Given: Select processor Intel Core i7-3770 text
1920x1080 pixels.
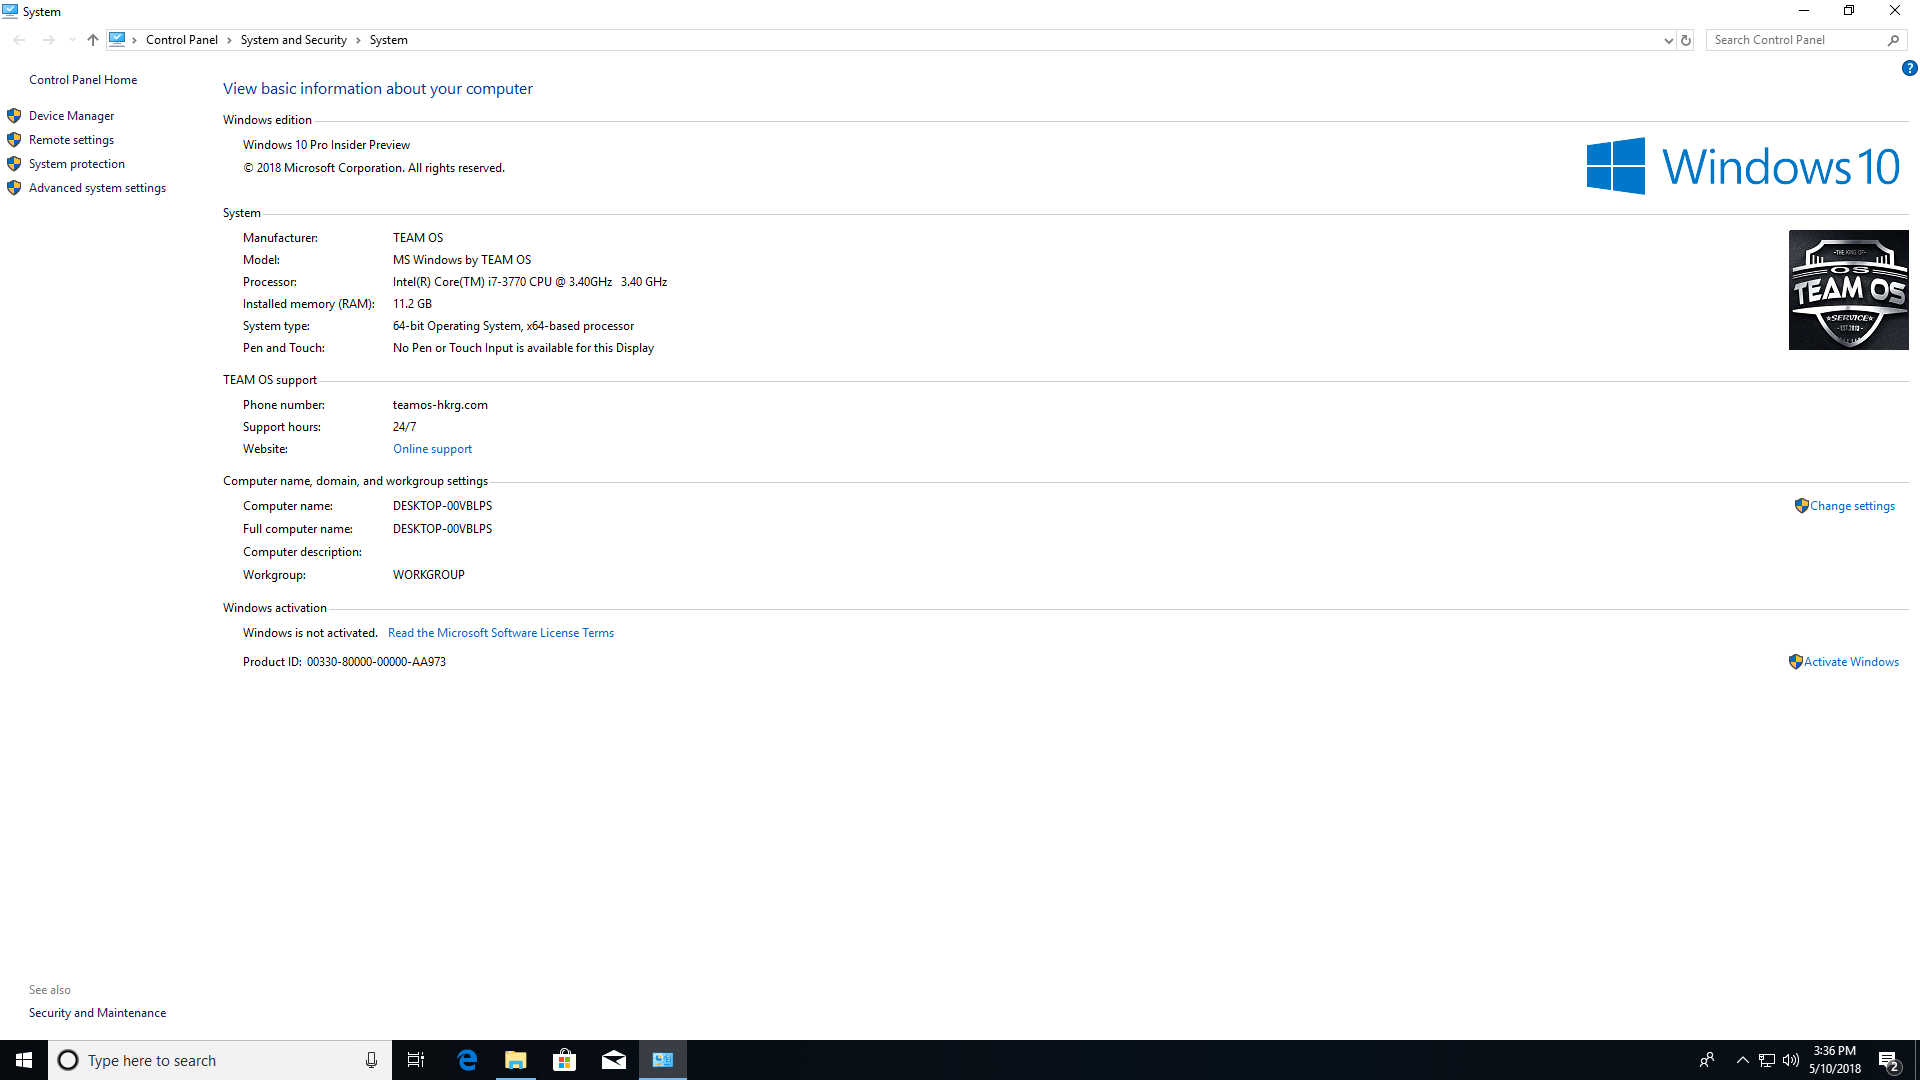Looking at the screenshot, I should (x=530, y=282).
